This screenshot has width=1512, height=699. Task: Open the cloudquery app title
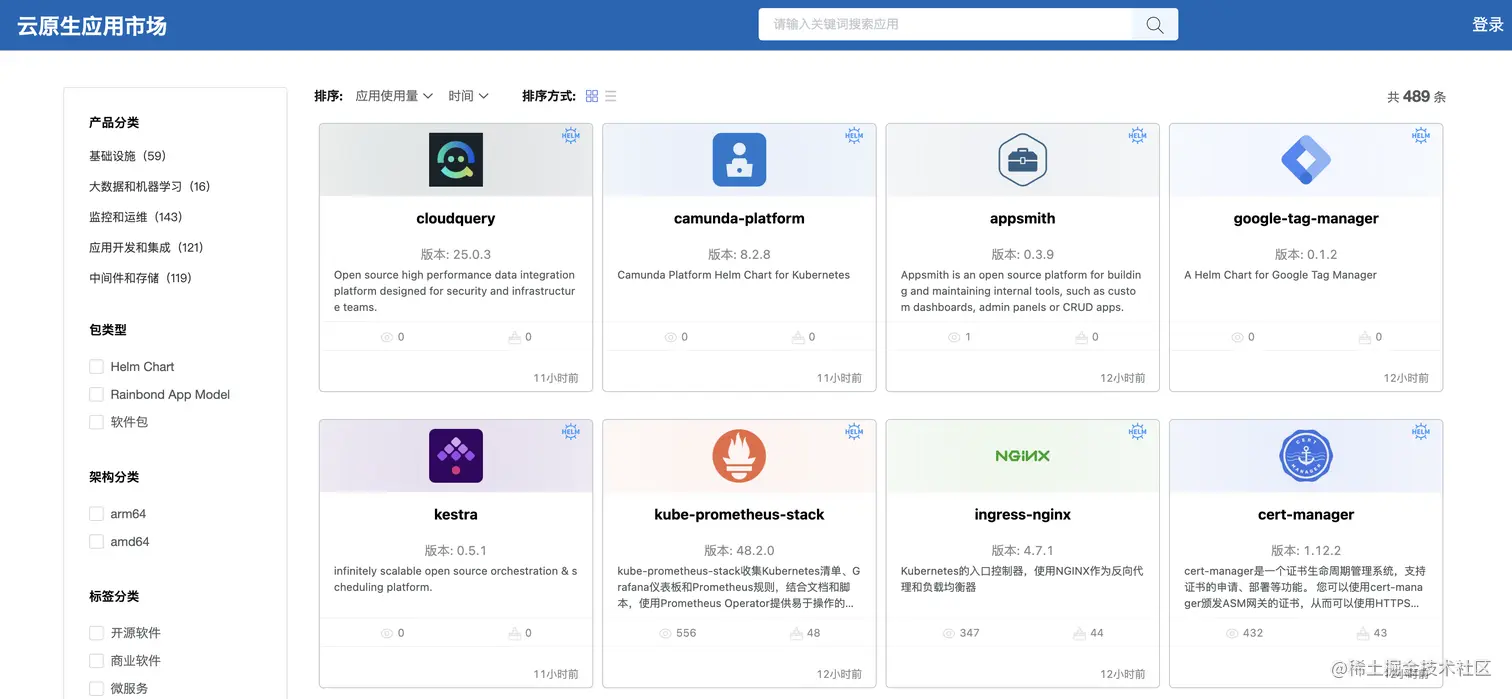click(456, 219)
